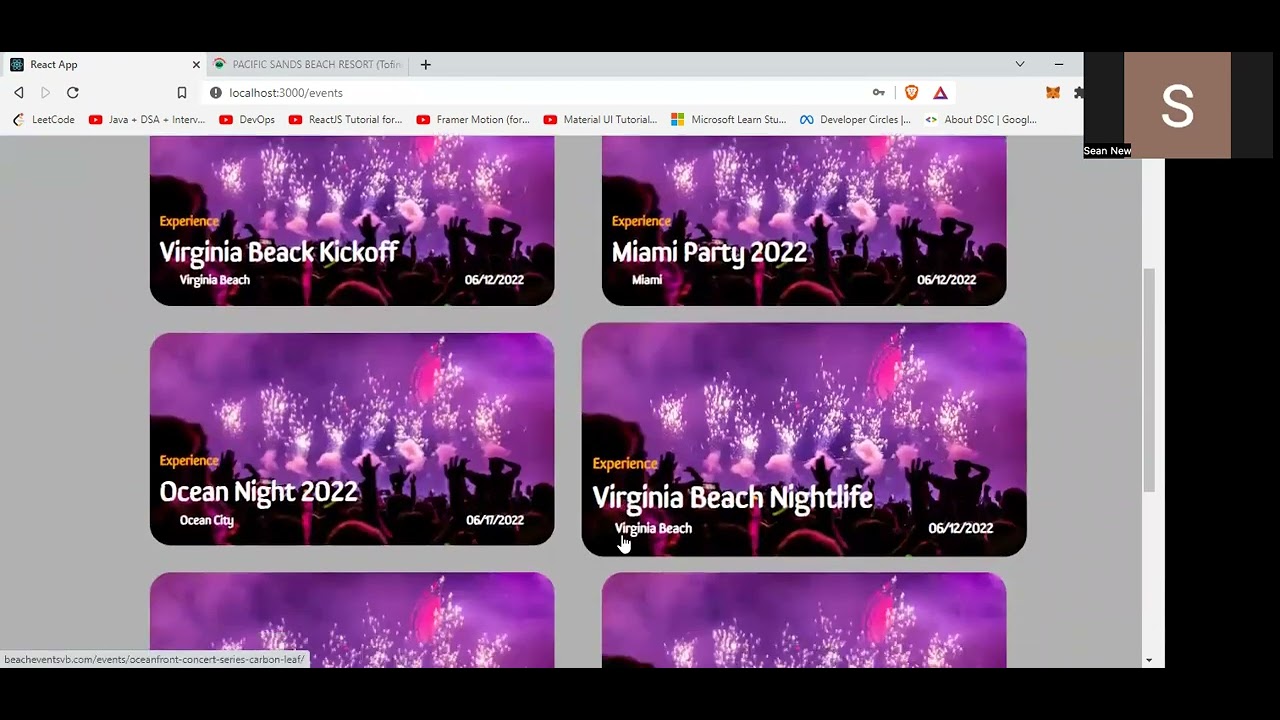Image resolution: width=1280 pixels, height=720 pixels.
Task: Click the browser forward arrow
Action: pyautogui.click(x=45, y=92)
